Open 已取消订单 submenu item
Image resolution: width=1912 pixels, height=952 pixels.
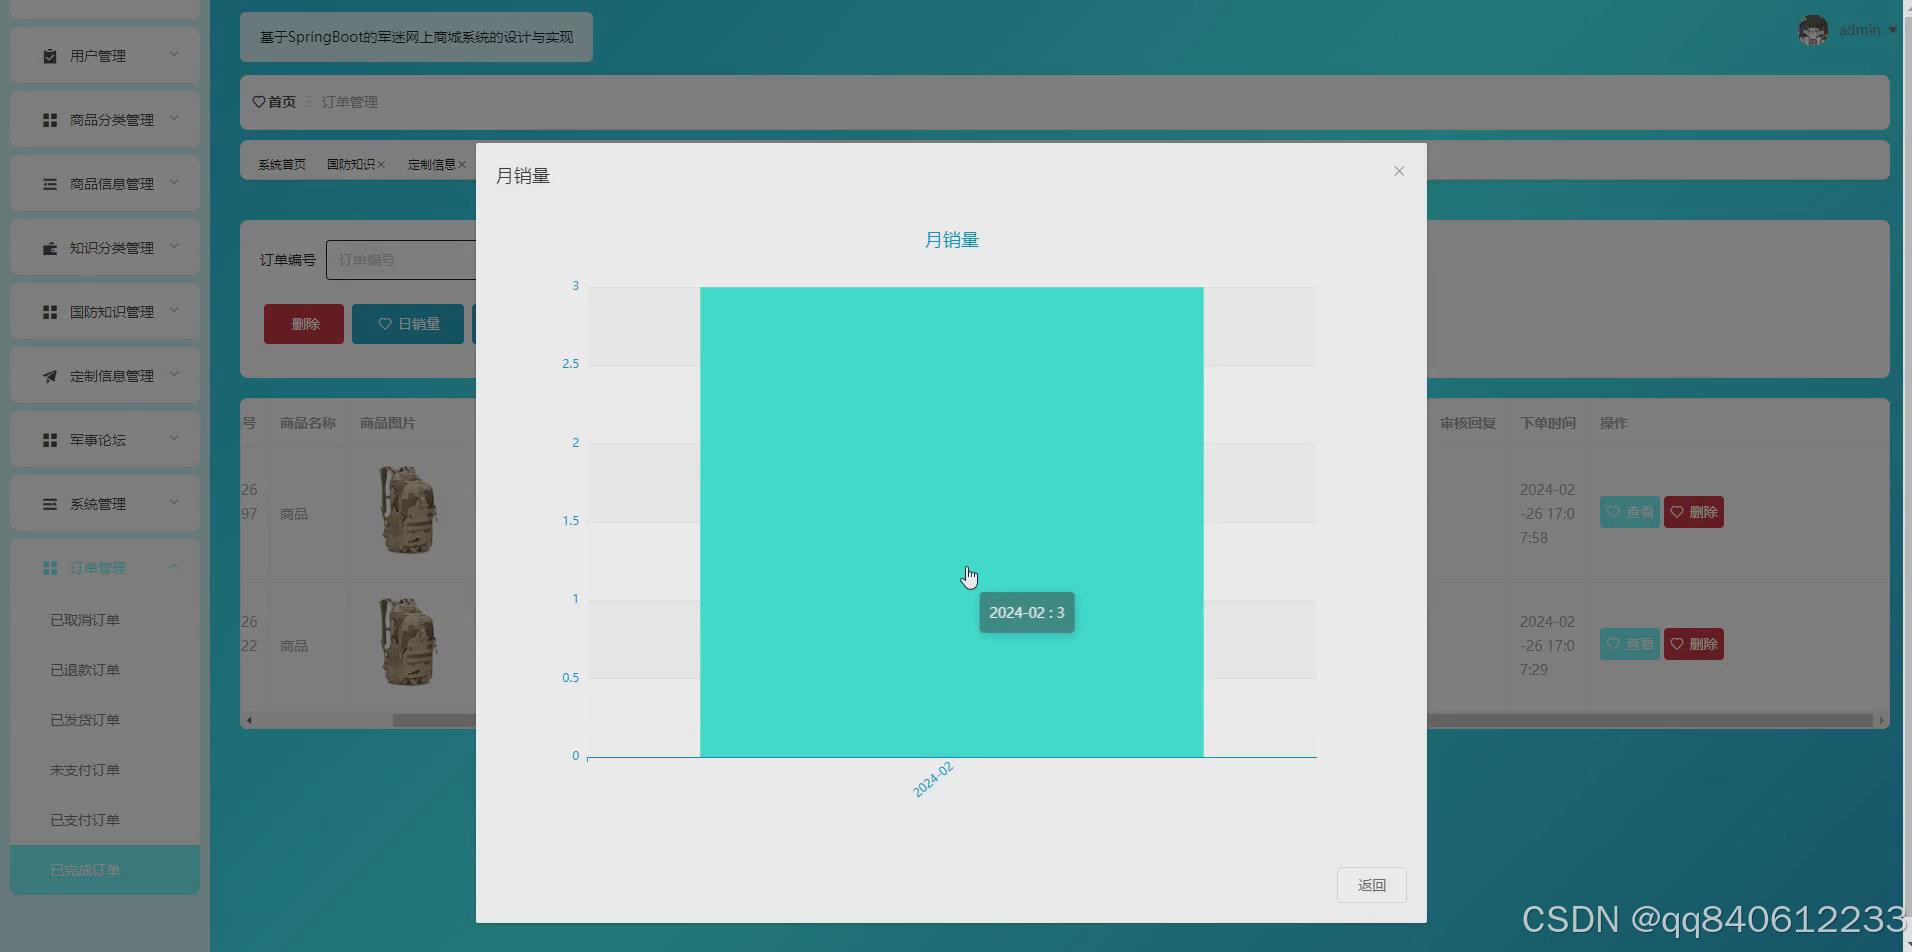click(105, 620)
